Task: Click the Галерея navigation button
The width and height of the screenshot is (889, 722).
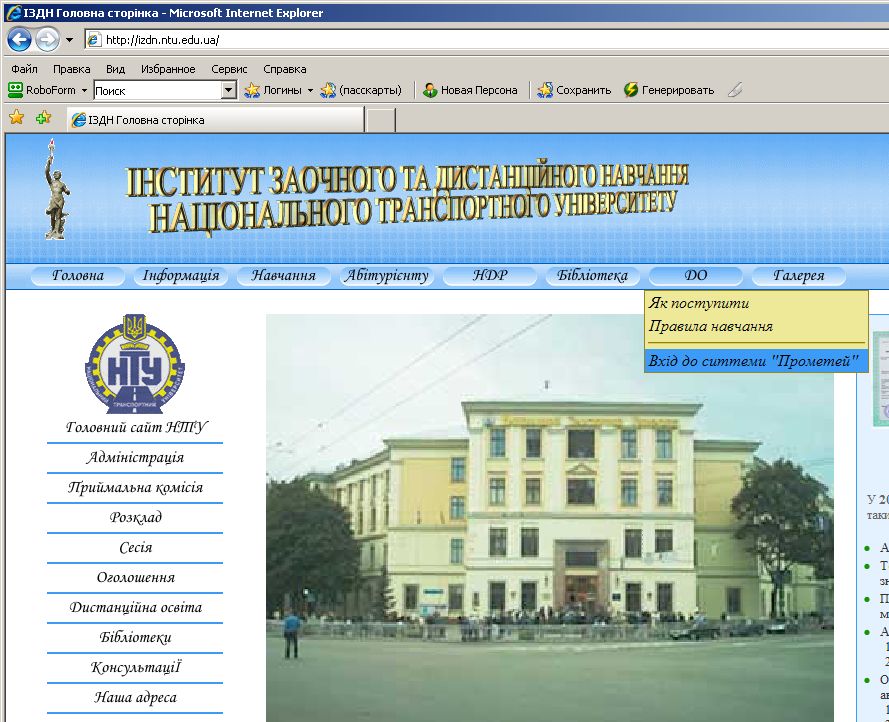Action: pyautogui.click(x=799, y=276)
